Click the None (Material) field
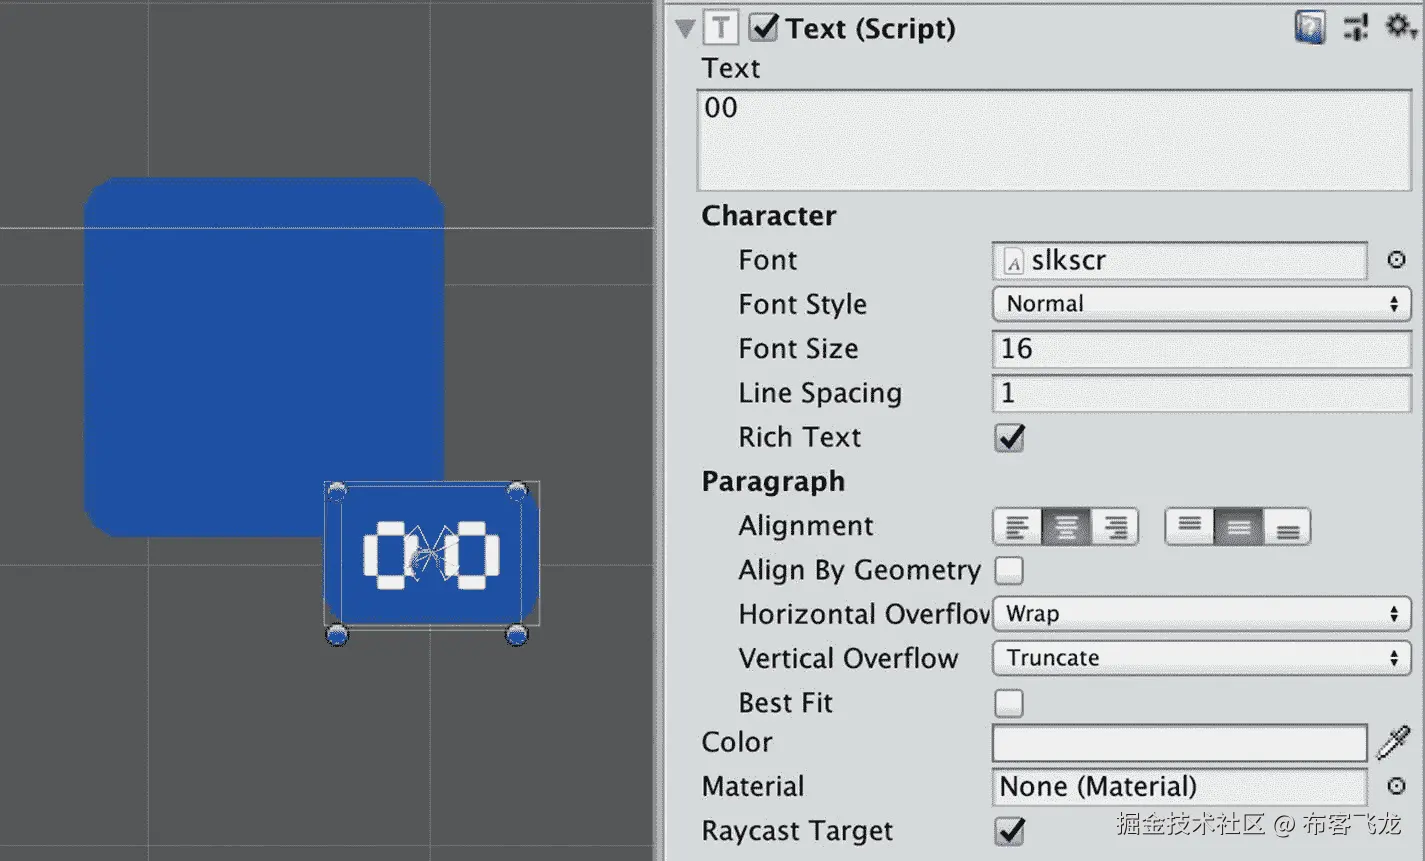The width and height of the screenshot is (1425, 861). coord(1179,787)
